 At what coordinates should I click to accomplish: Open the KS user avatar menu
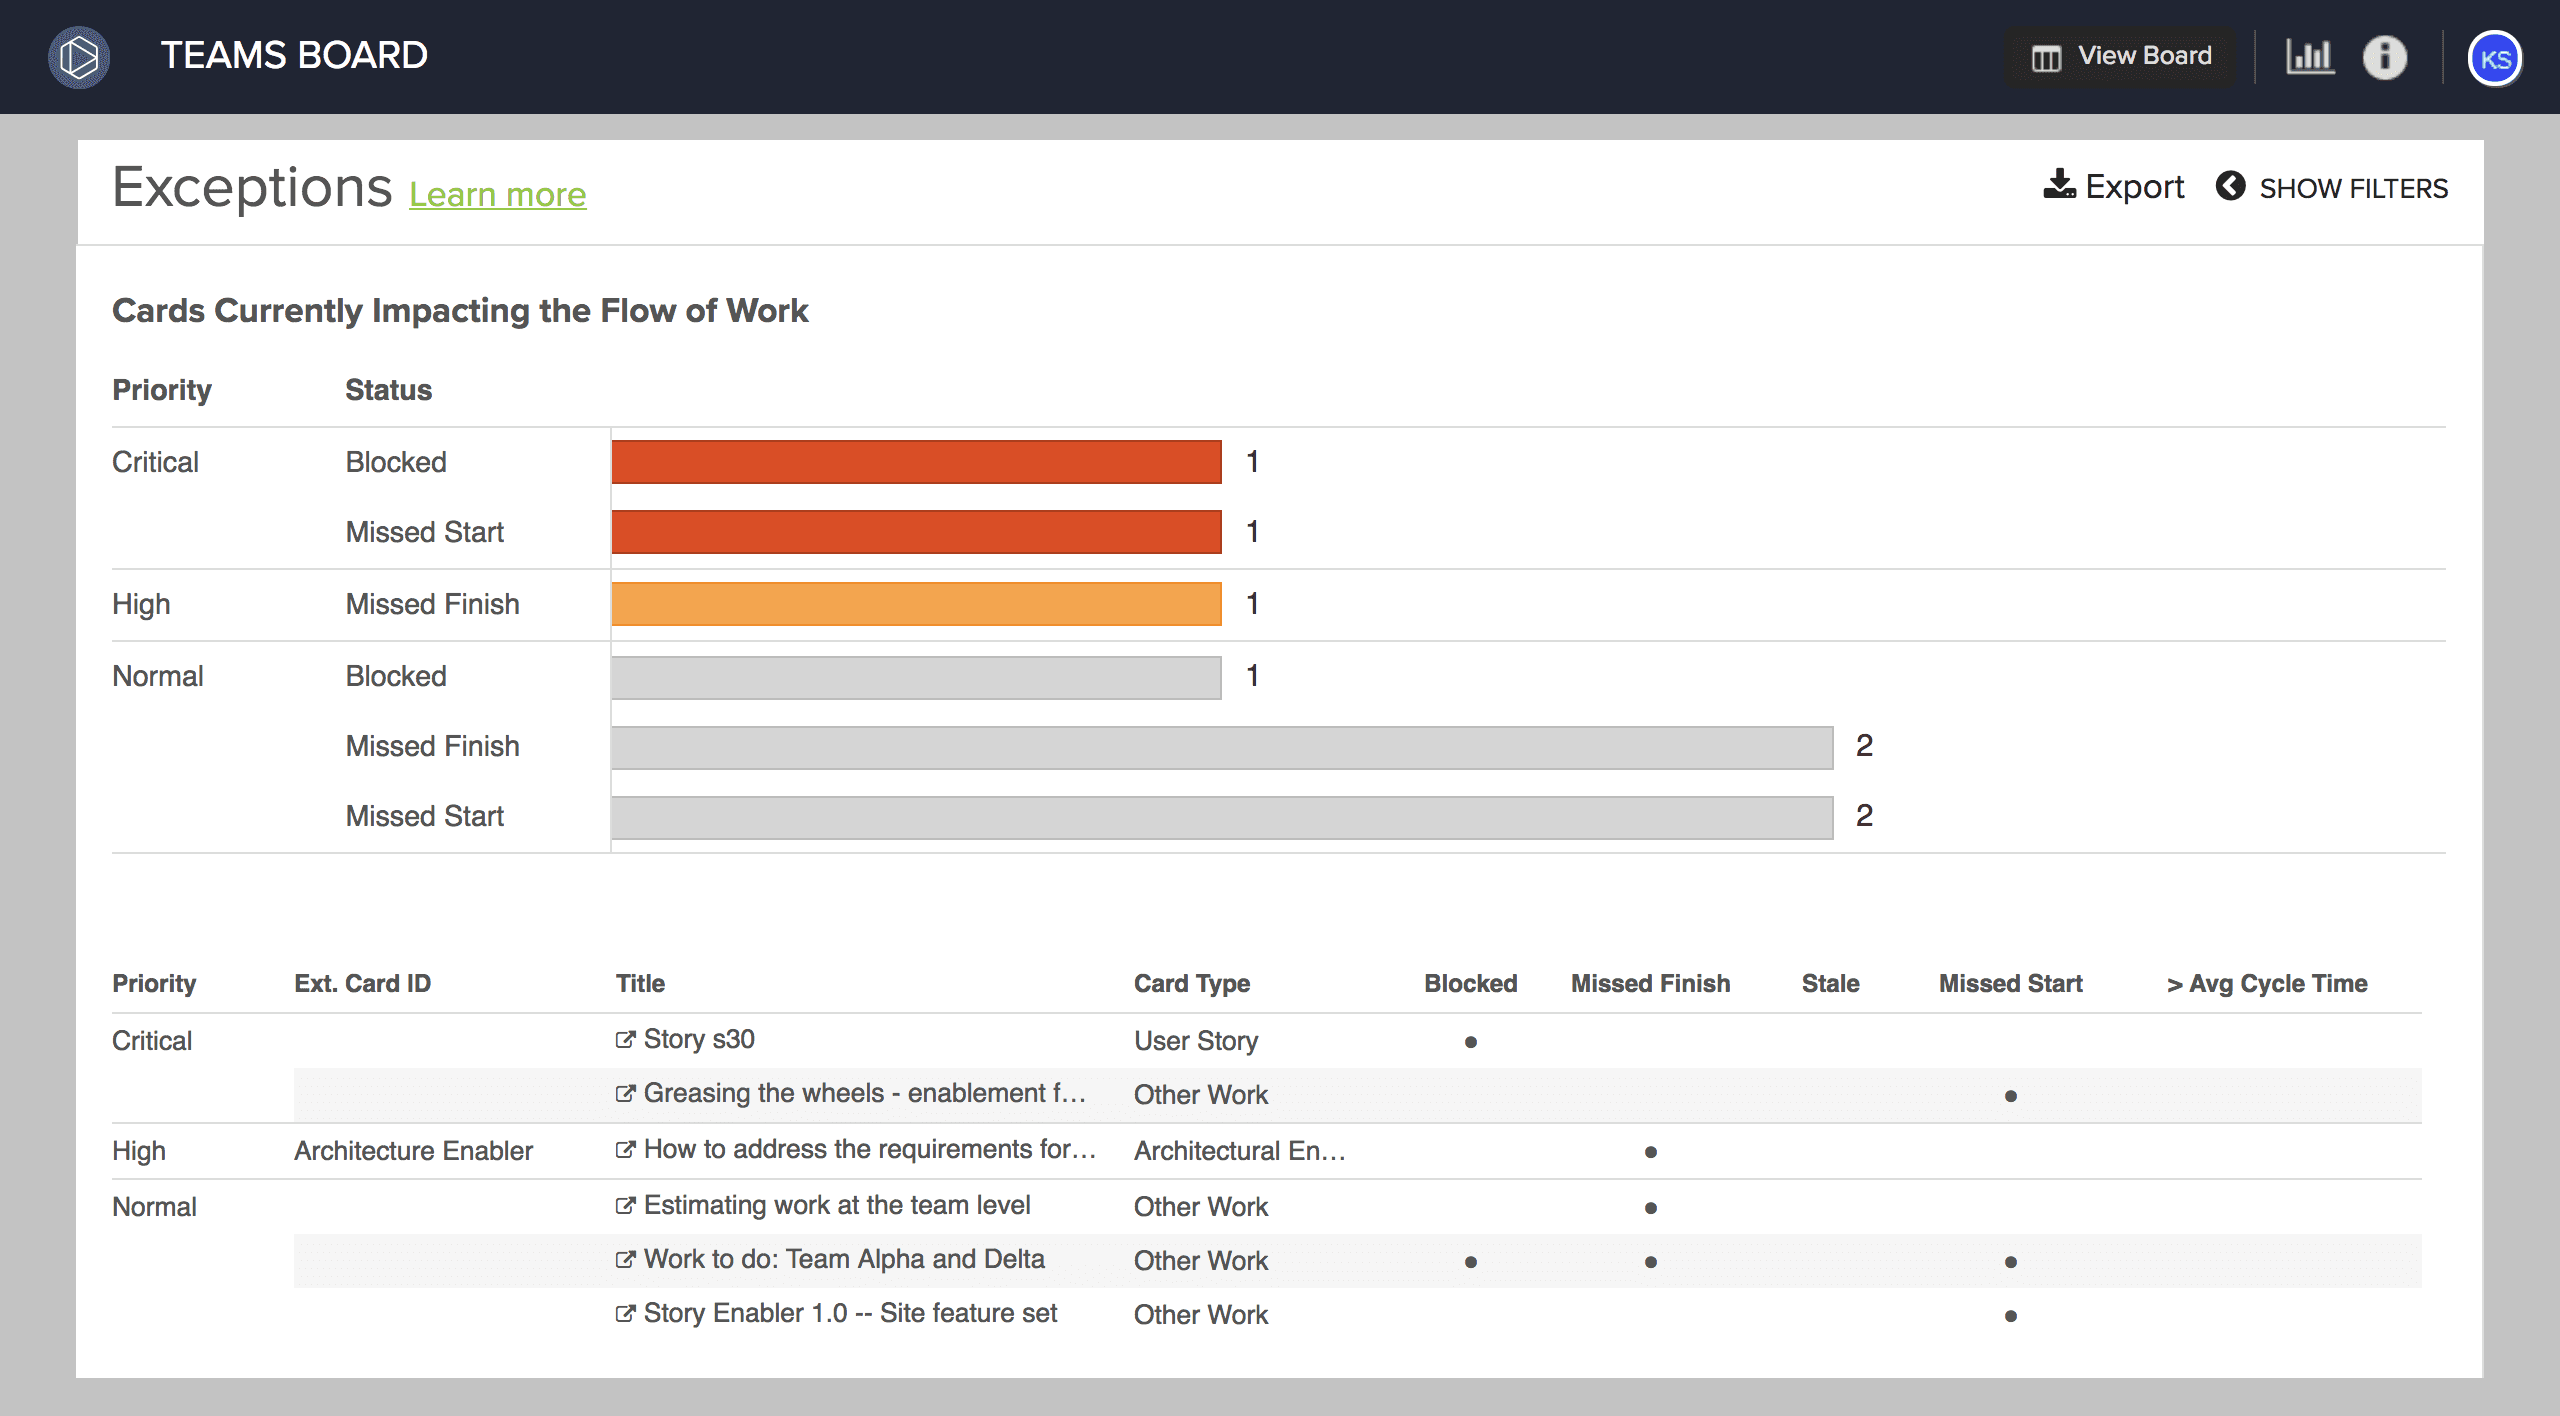2494,59
